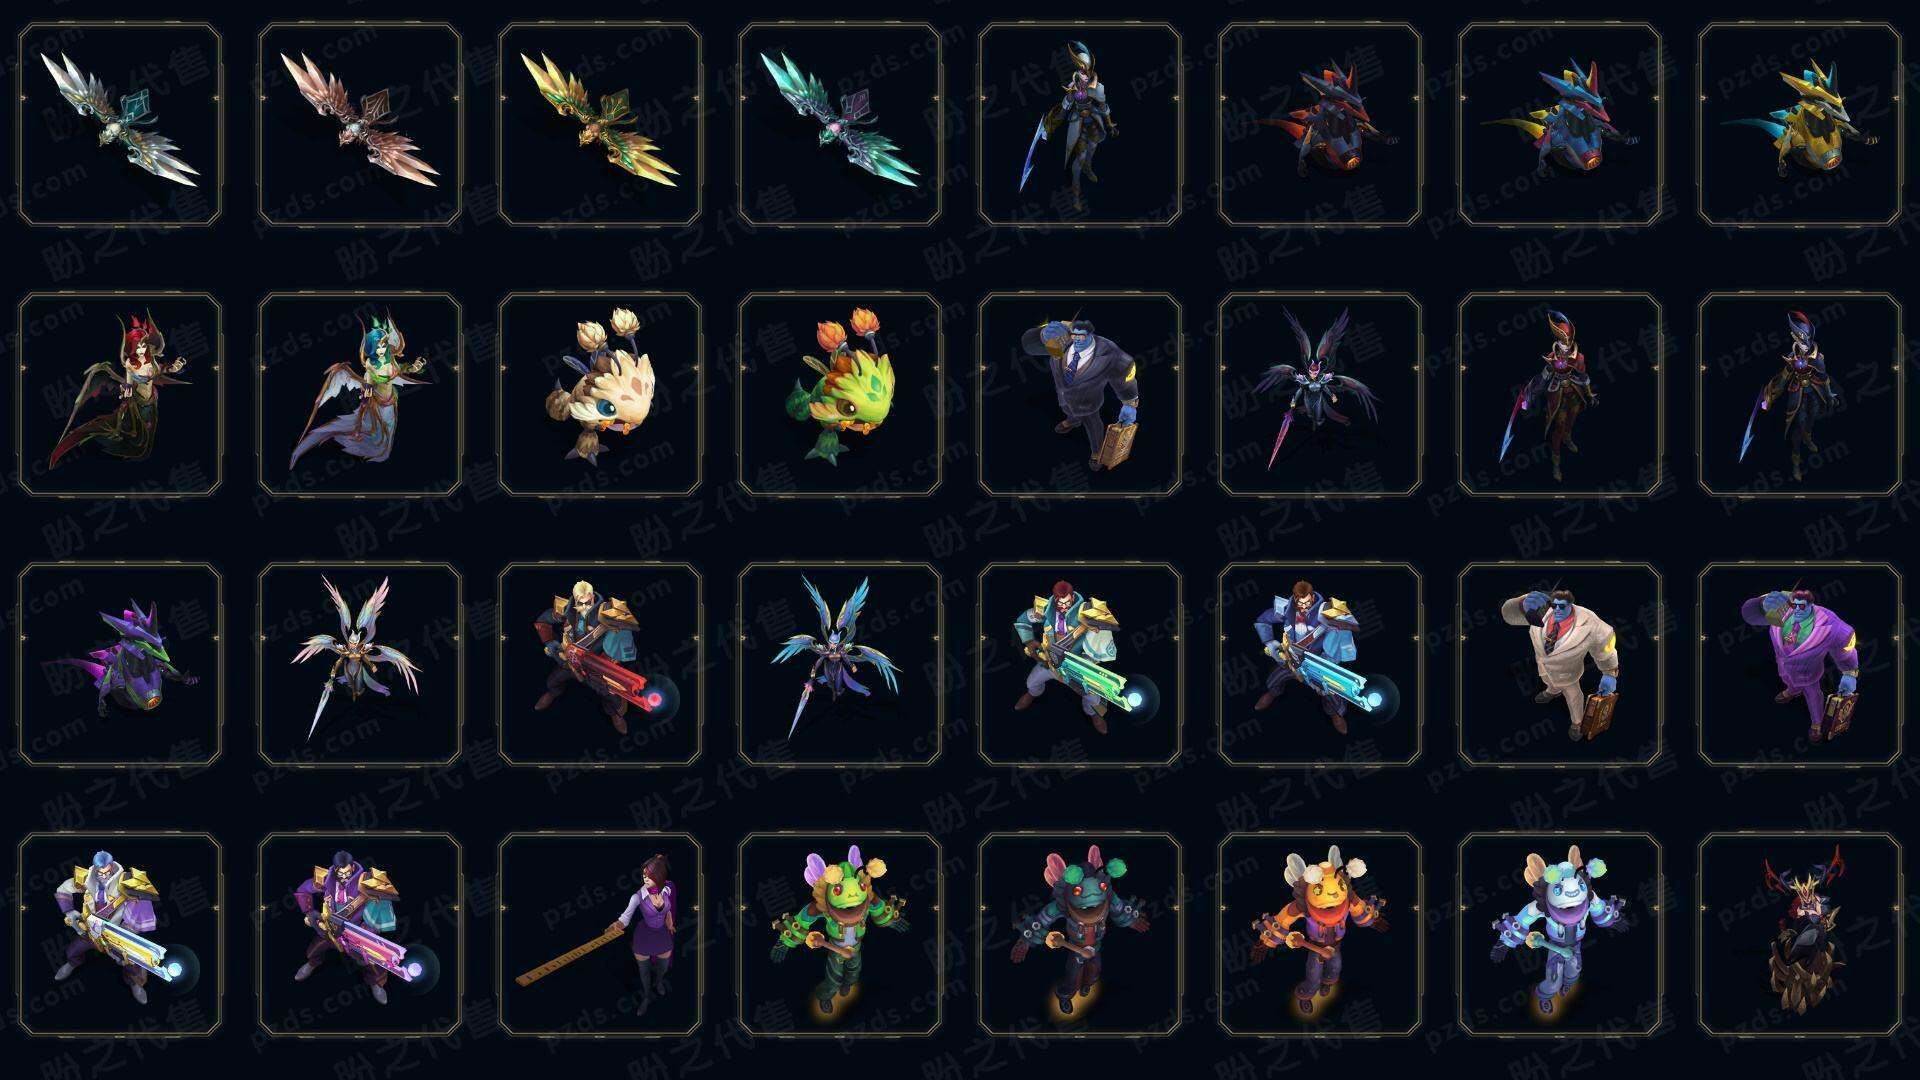The image size is (1920, 1080).
Task: Choose the pastel-winged angel with spear
Action: [360, 664]
